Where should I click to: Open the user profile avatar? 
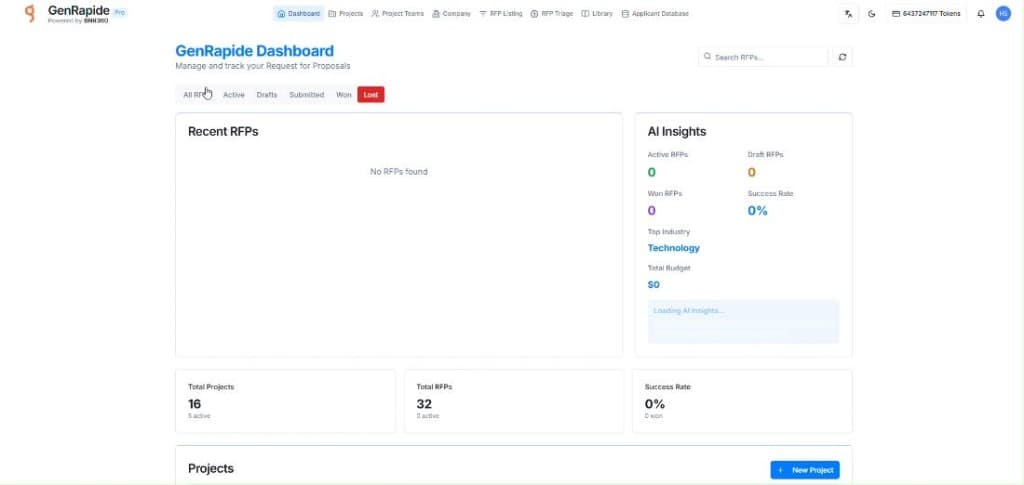click(1003, 13)
